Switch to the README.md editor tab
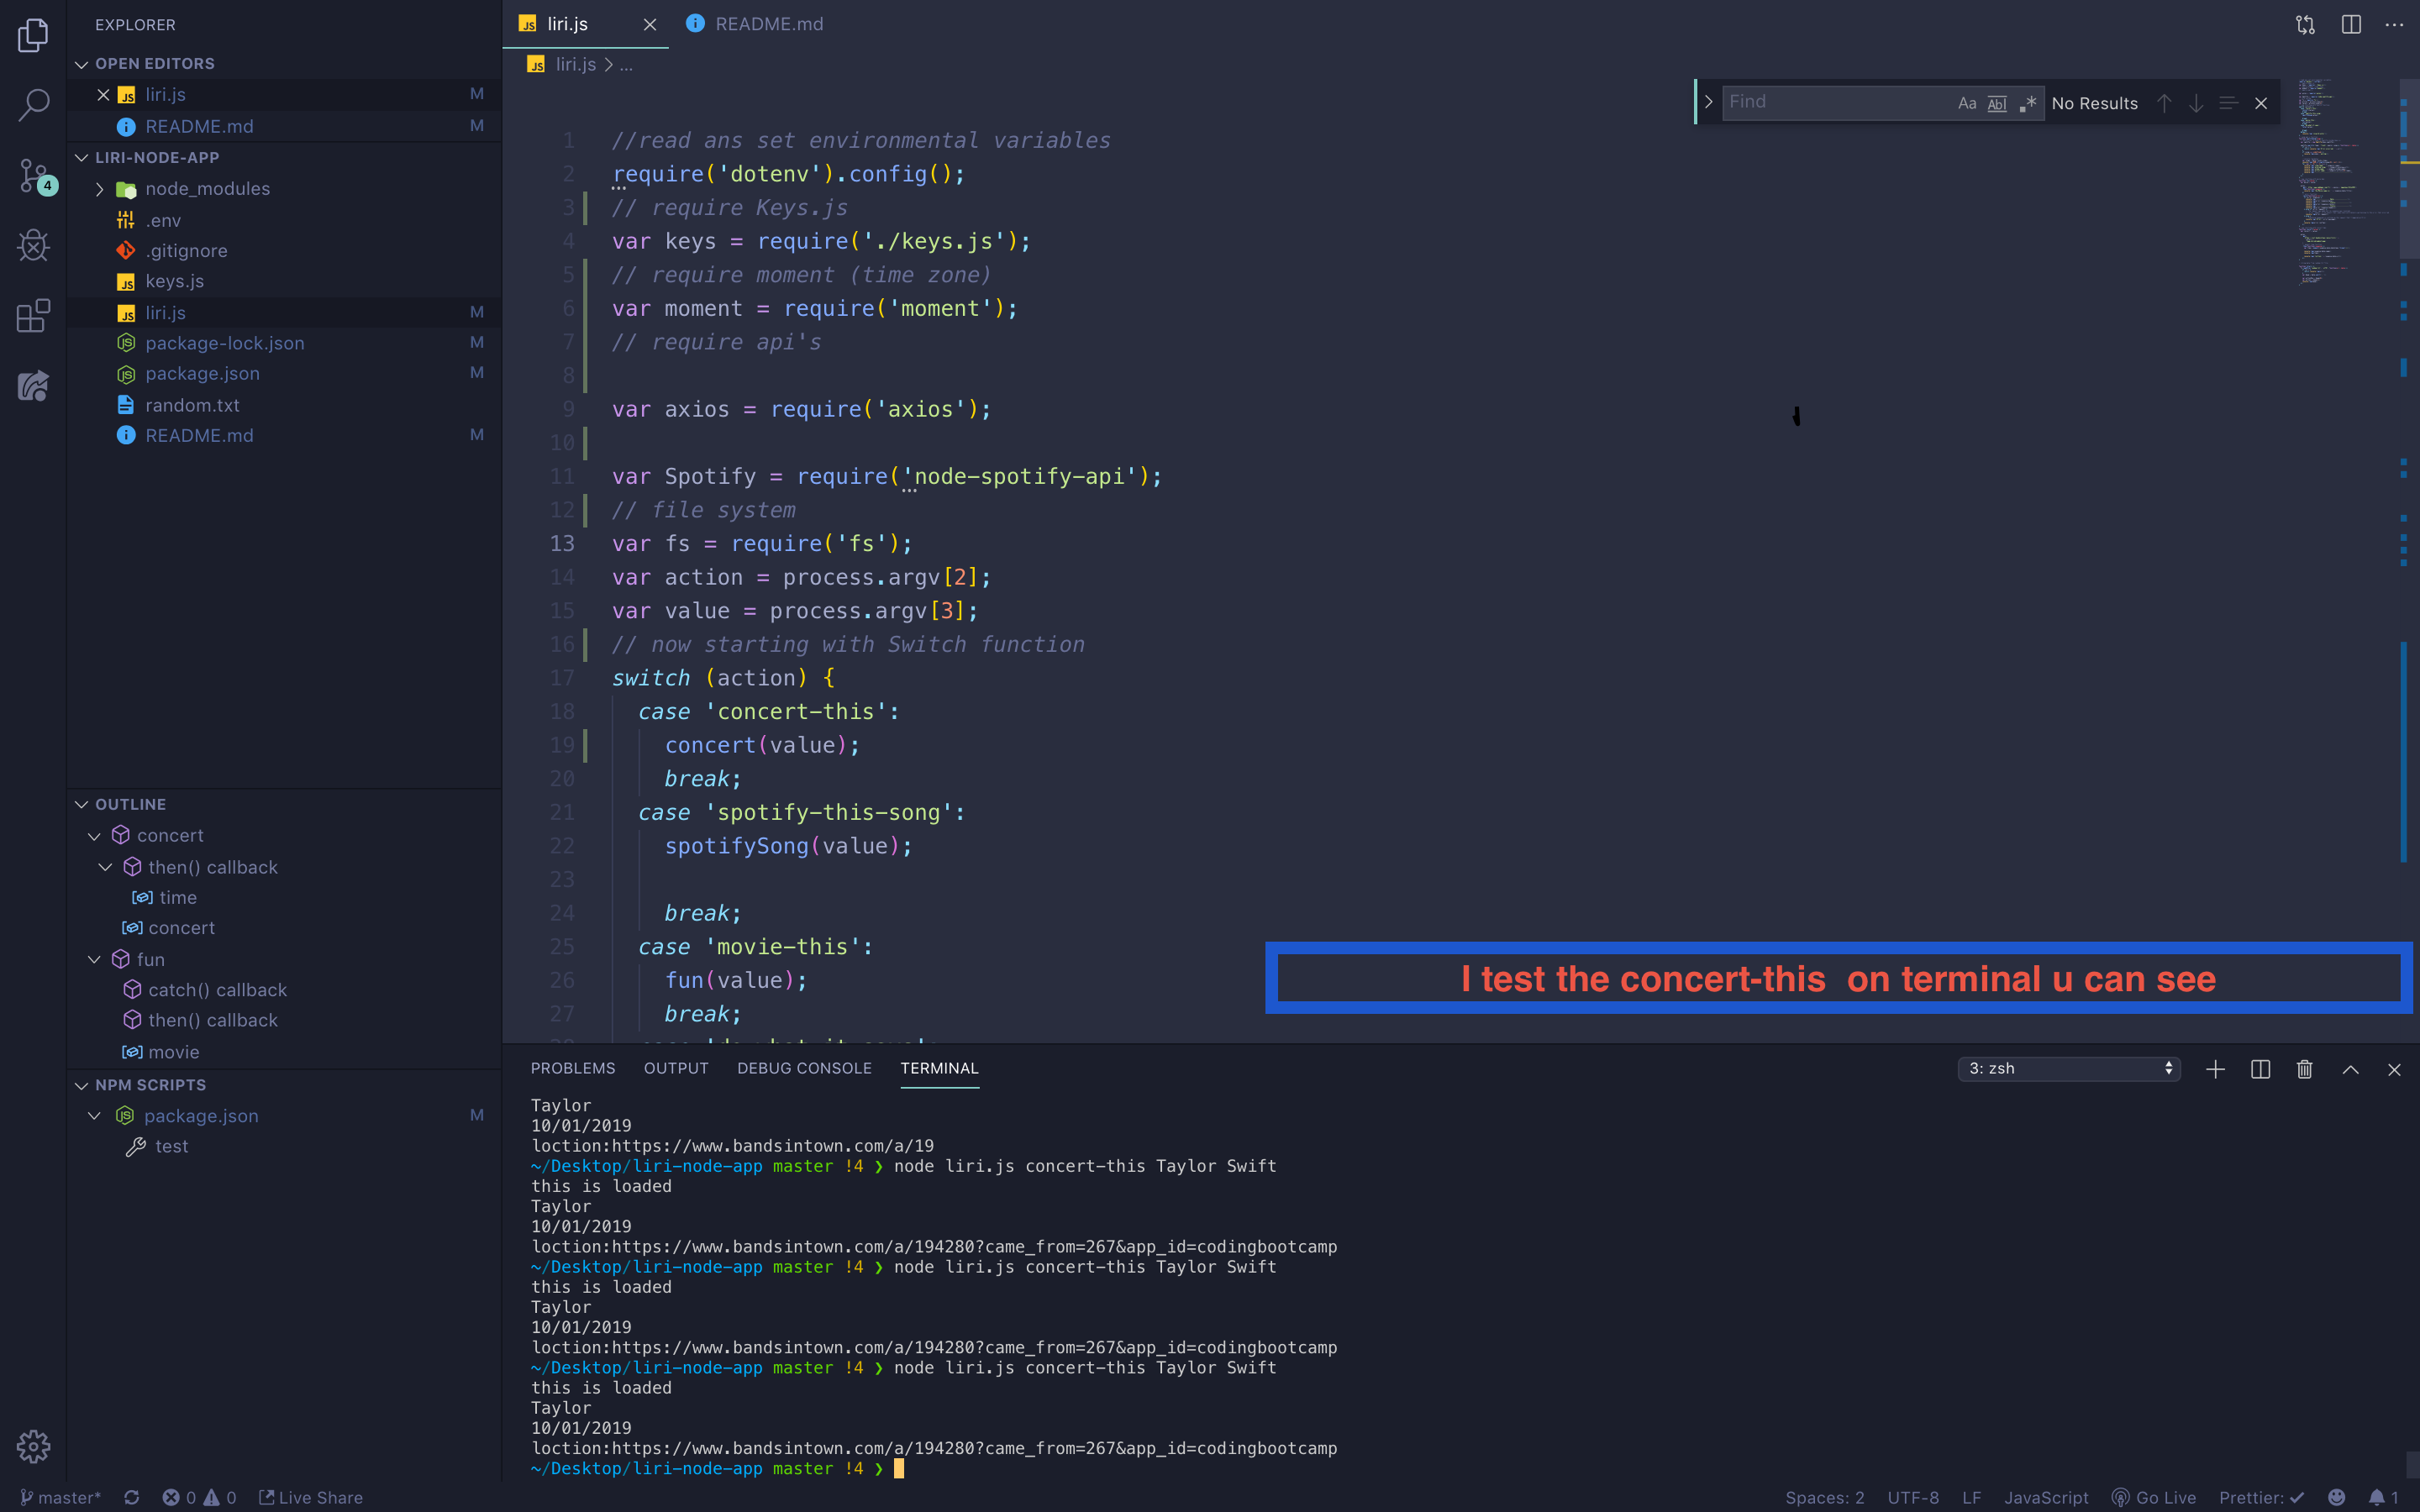This screenshot has width=2420, height=1512. [x=768, y=24]
